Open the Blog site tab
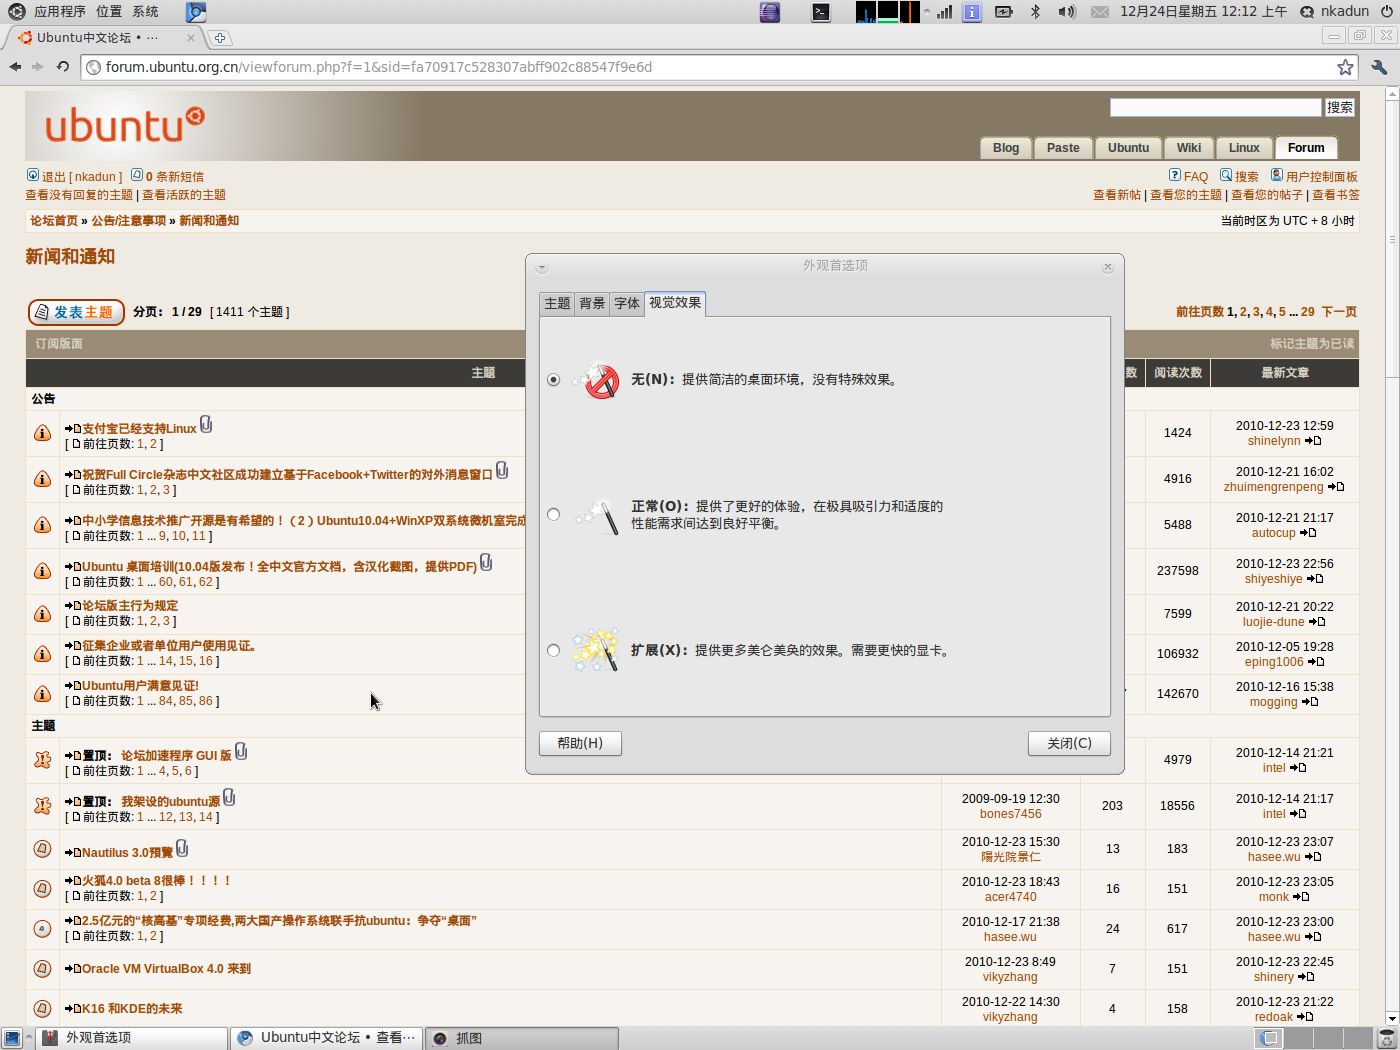1400x1050 pixels. [1006, 148]
